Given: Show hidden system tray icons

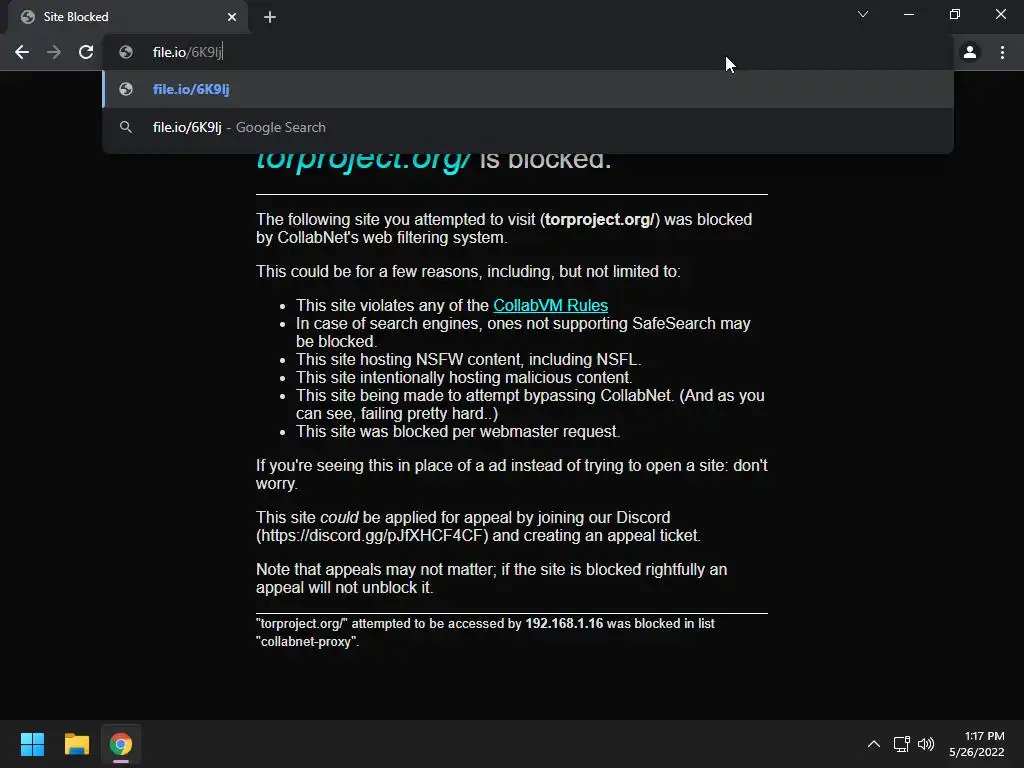Looking at the screenshot, I should pyautogui.click(x=873, y=744).
